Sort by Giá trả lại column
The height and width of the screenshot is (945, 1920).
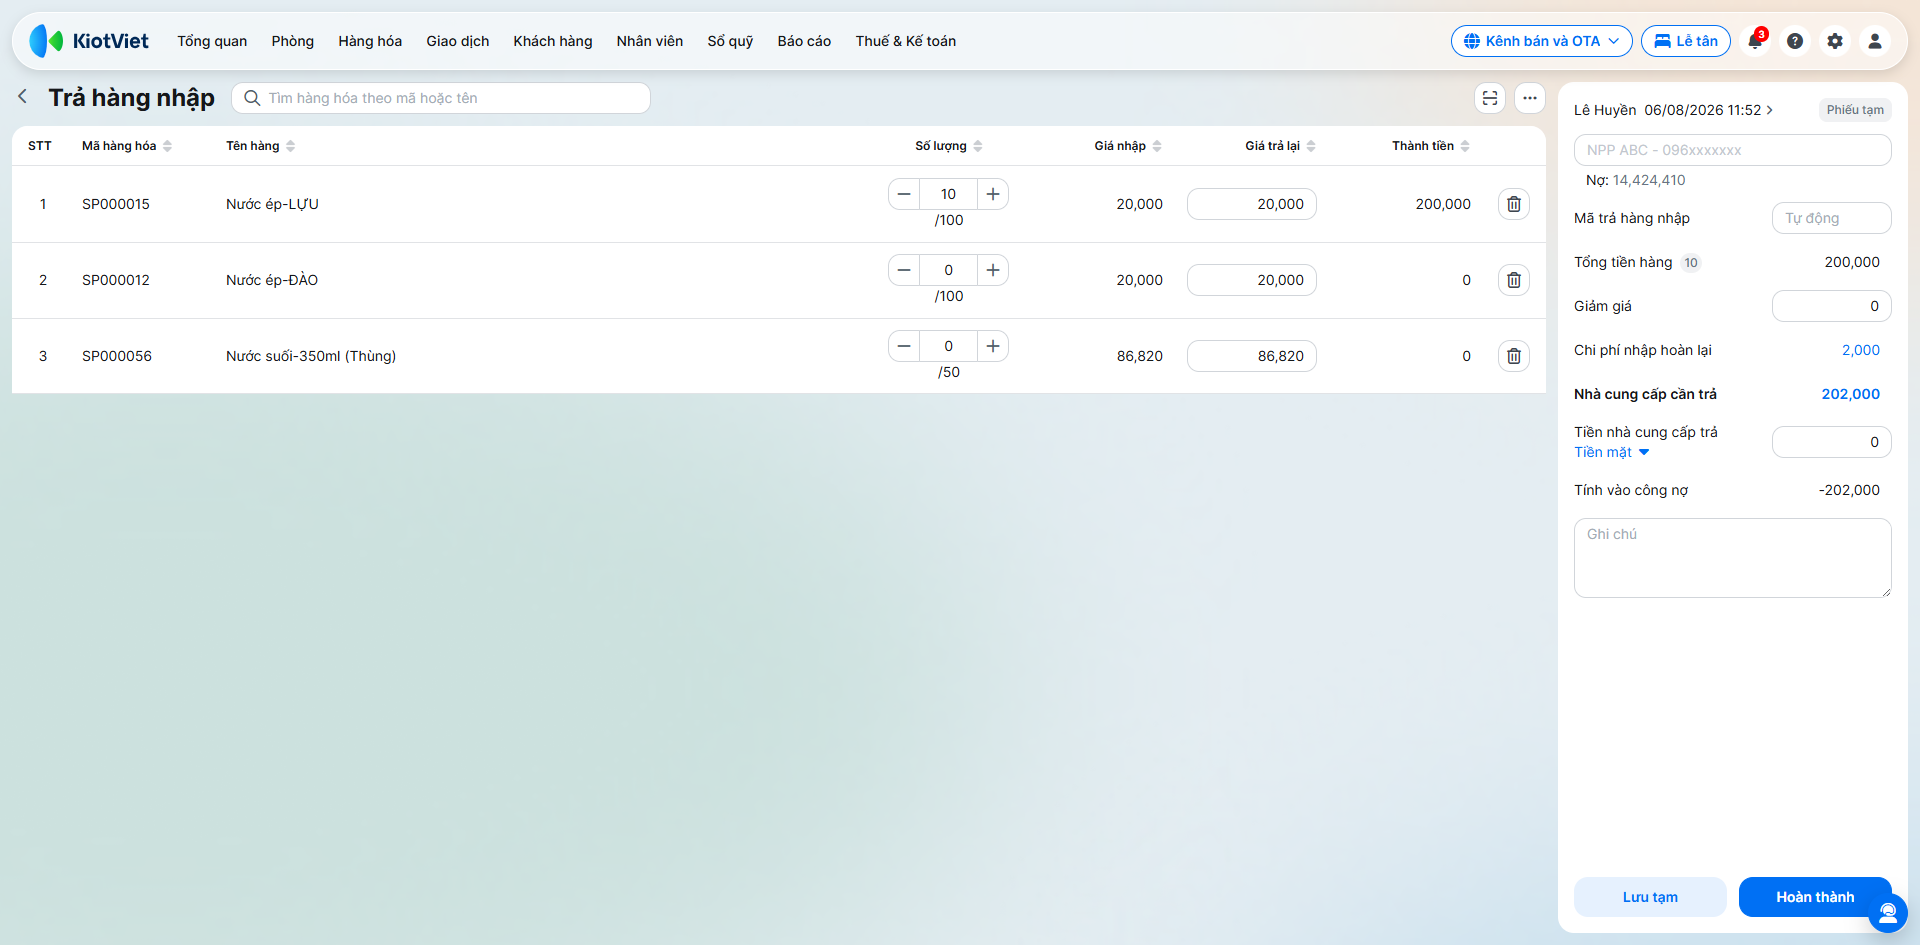[x=1280, y=146]
